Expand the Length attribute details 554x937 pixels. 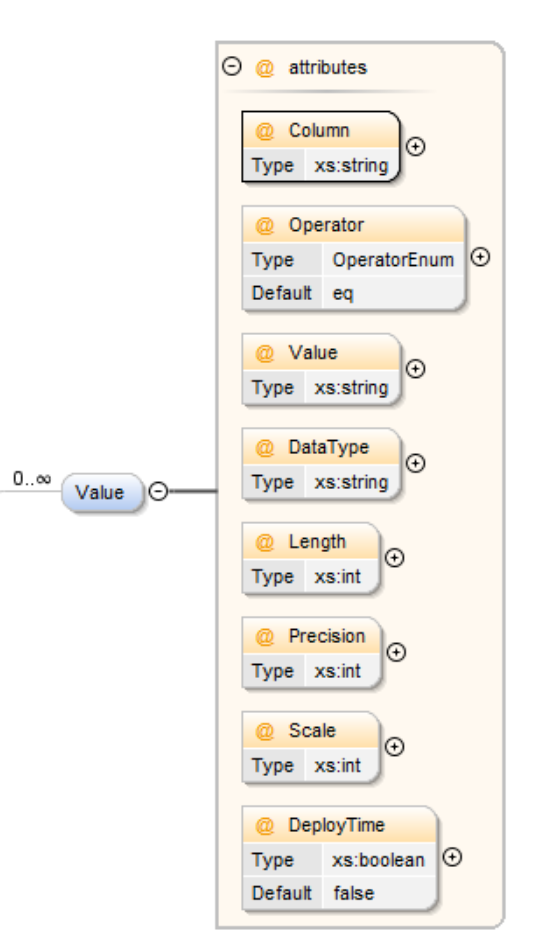pos(394,558)
